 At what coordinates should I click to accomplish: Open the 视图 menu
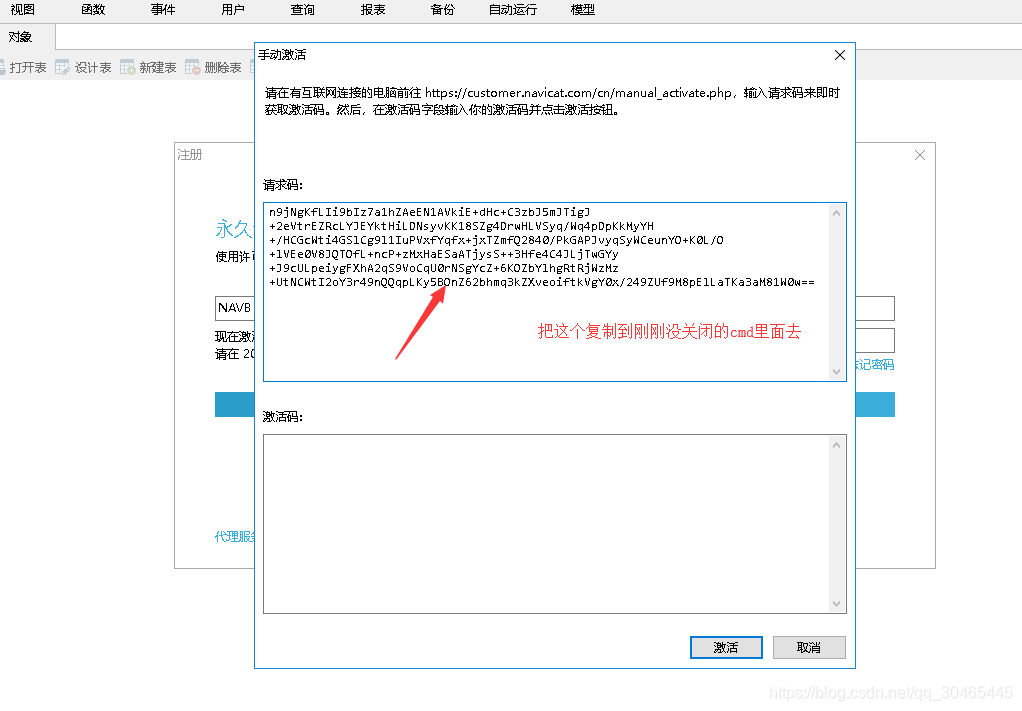pos(23,10)
